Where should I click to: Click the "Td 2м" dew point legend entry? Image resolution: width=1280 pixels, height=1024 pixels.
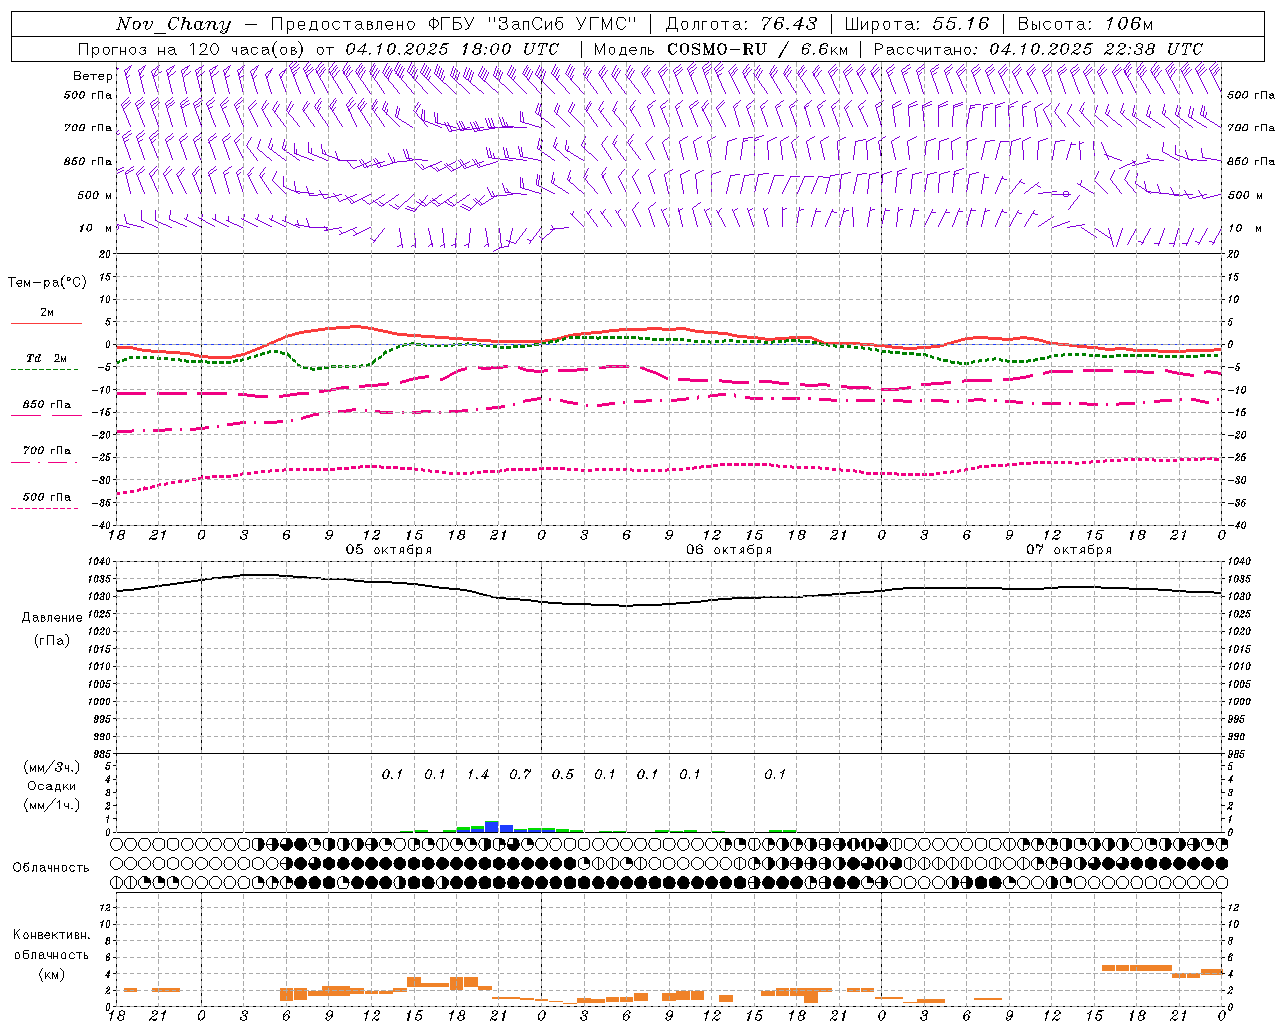point(47,358)
